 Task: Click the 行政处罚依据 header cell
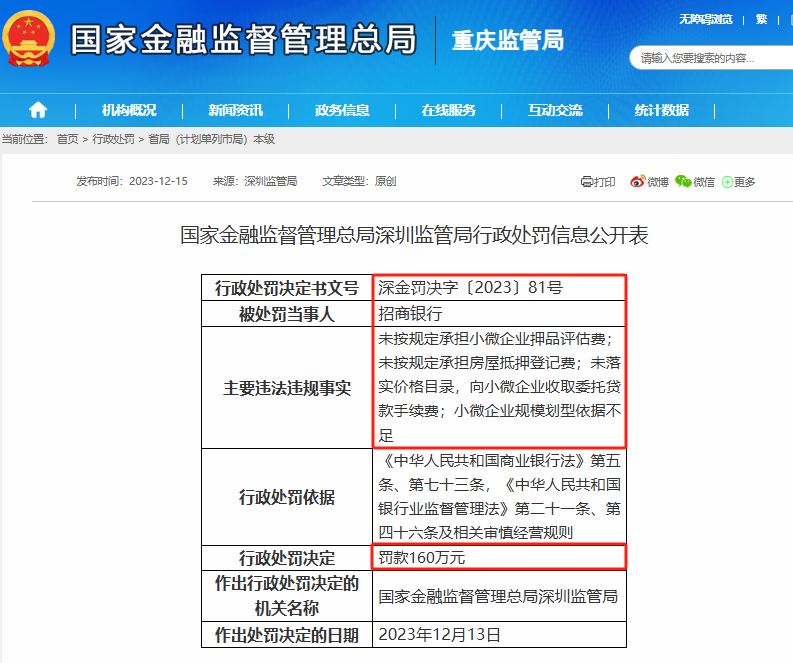click(x=287, y=497)
